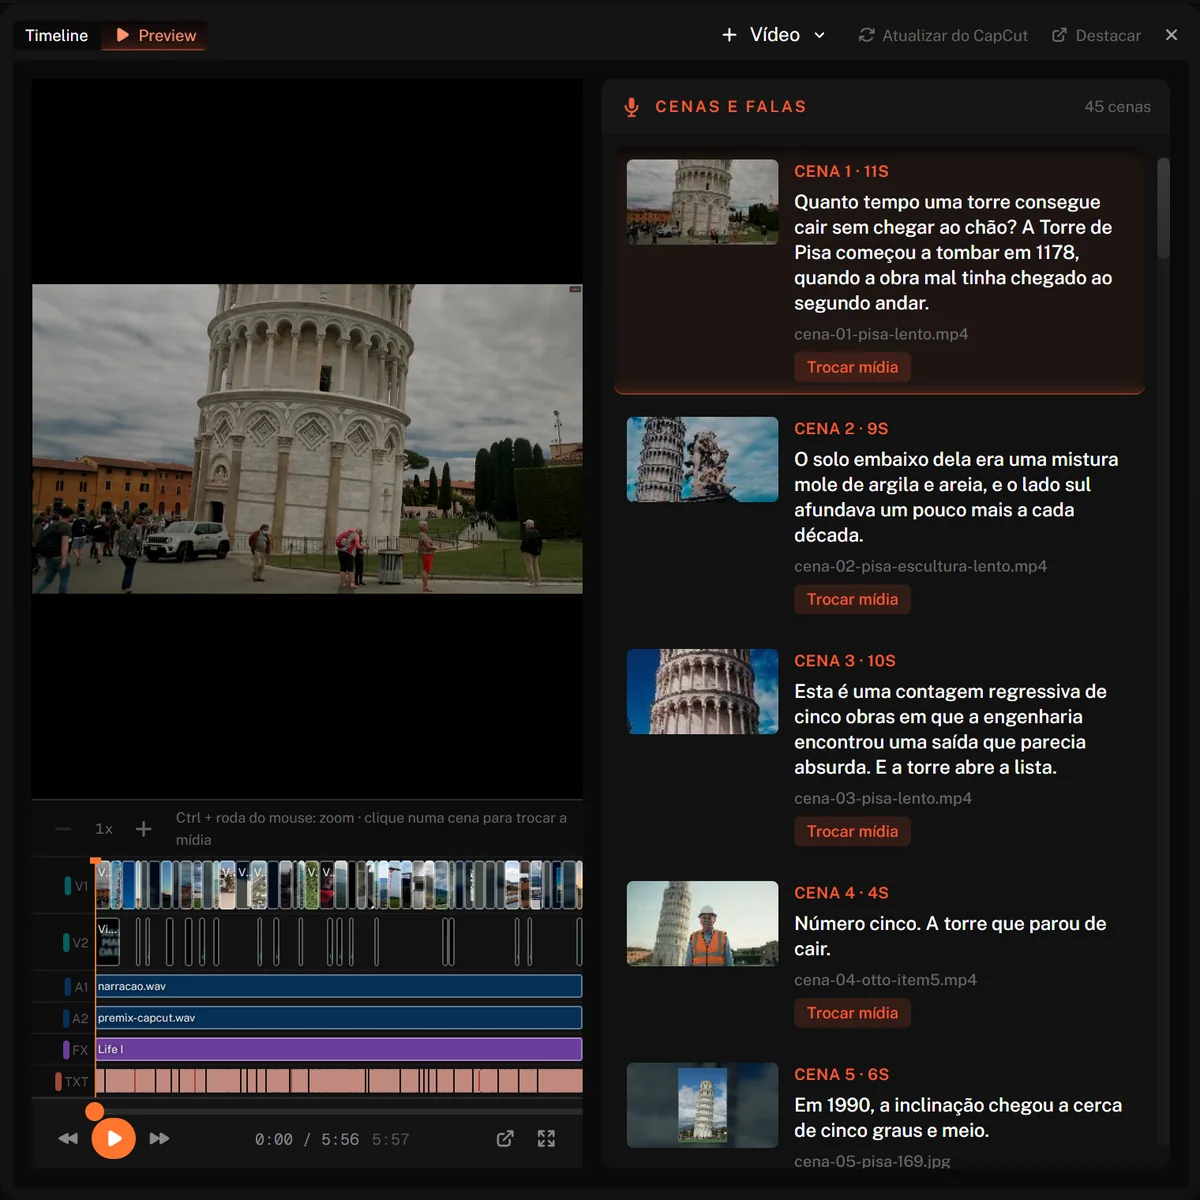Close the panel with the X icon
The width and height of the screenshot is (1200, 1200).
pos(1171,35)
